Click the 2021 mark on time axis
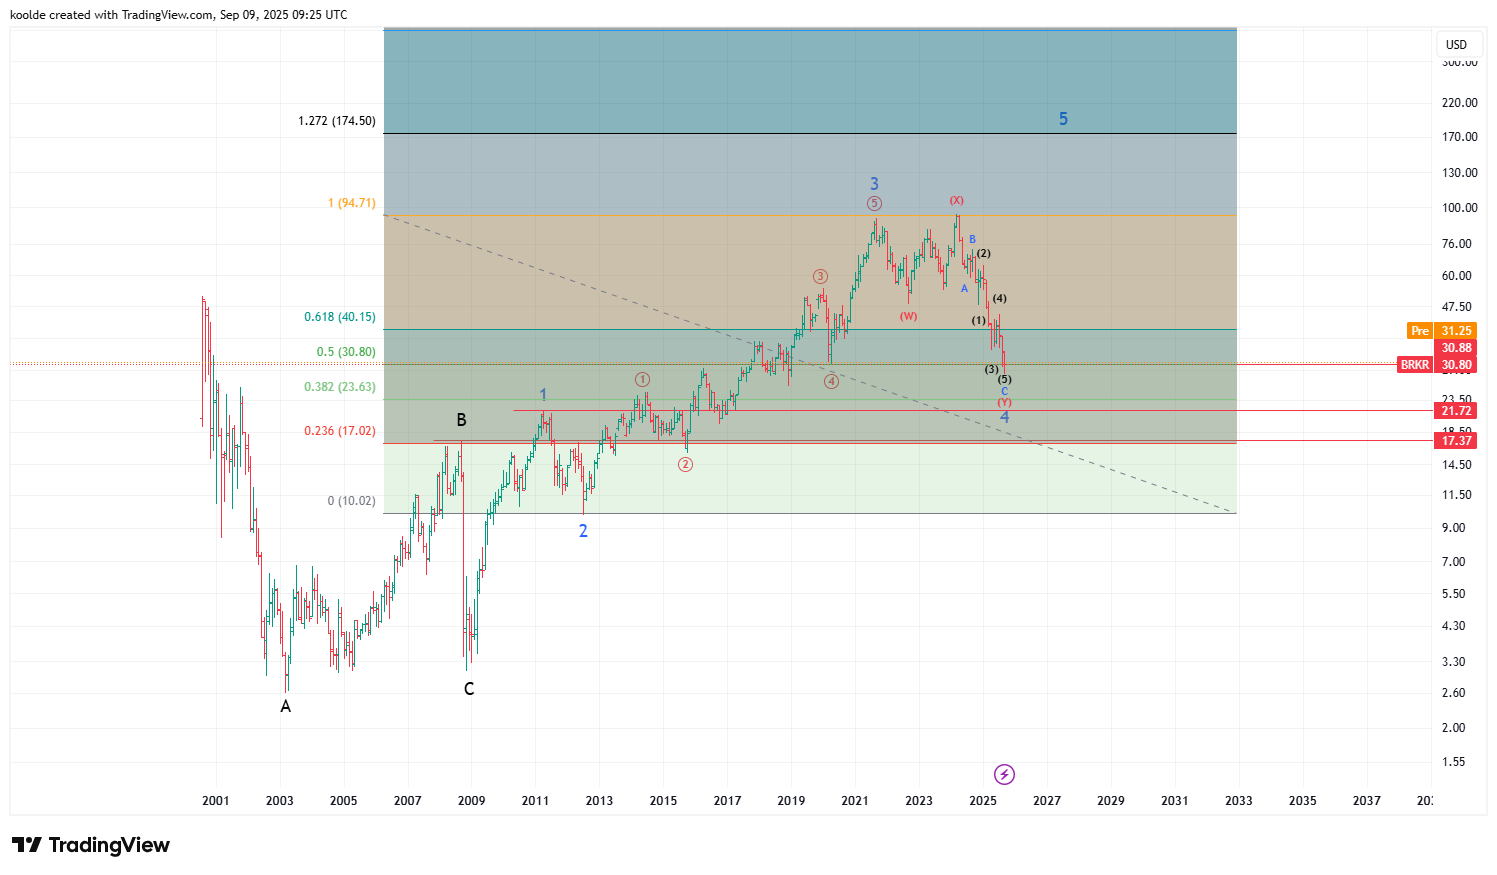The image size is (1497, 875). point(855,800)
